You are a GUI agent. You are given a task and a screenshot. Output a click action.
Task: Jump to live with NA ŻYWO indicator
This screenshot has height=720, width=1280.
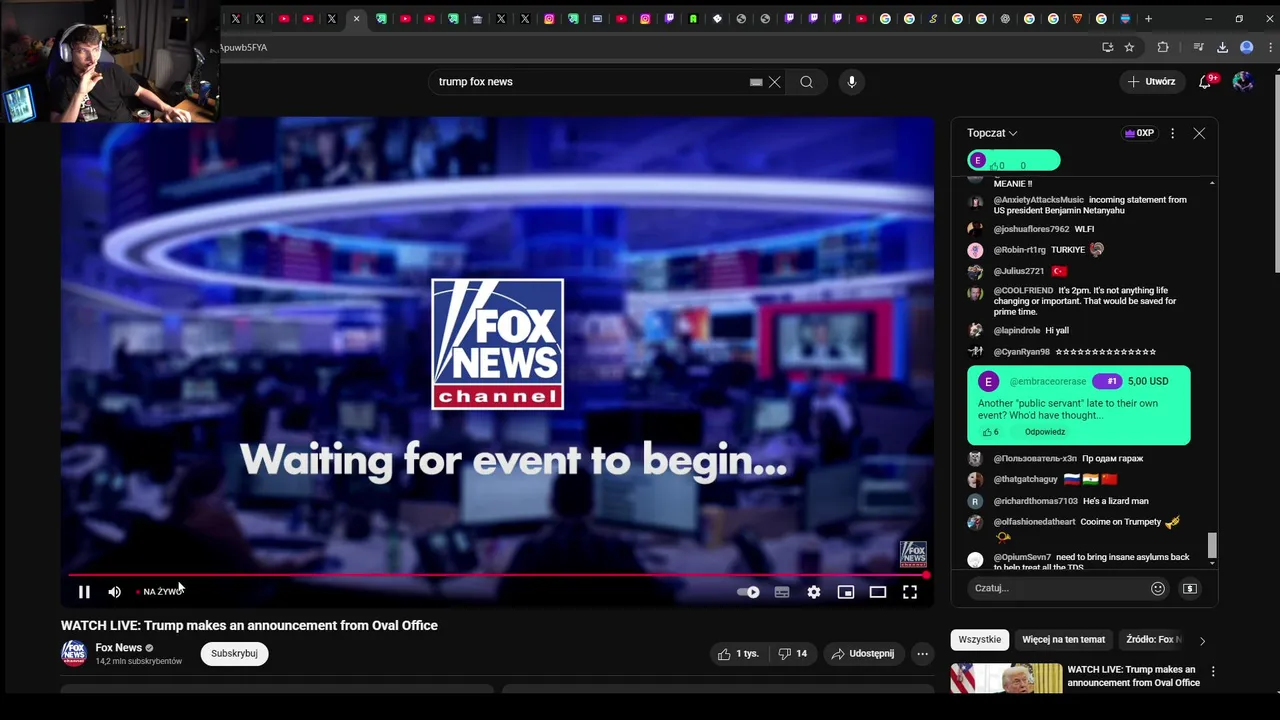click(x=160, y=592)
